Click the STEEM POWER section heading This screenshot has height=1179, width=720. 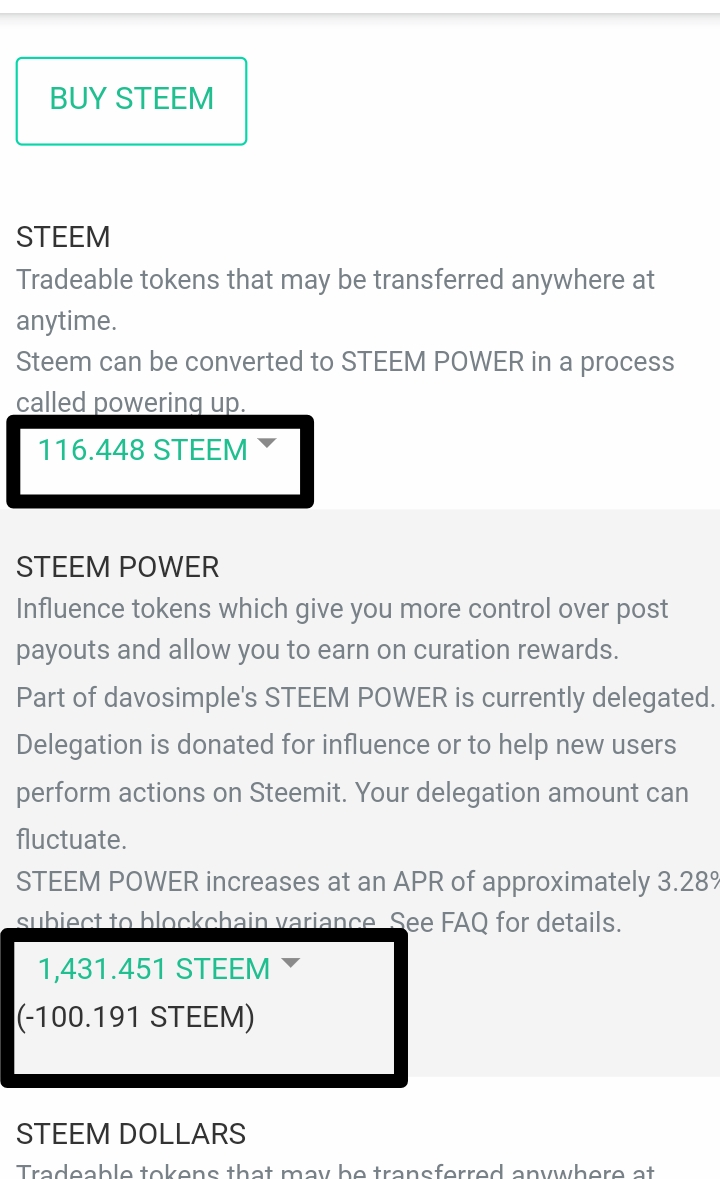click(x=117, y=567)
